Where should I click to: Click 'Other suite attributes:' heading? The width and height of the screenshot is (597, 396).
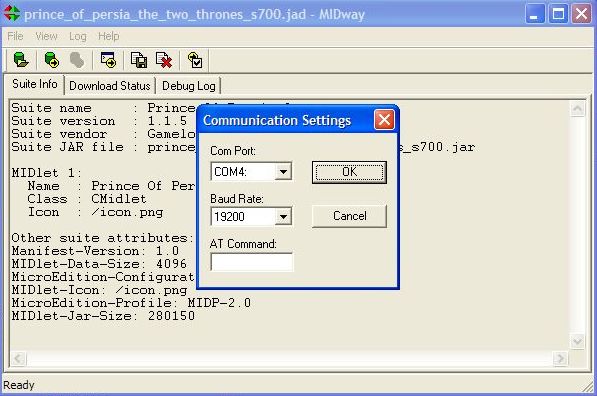coord(102,238)
